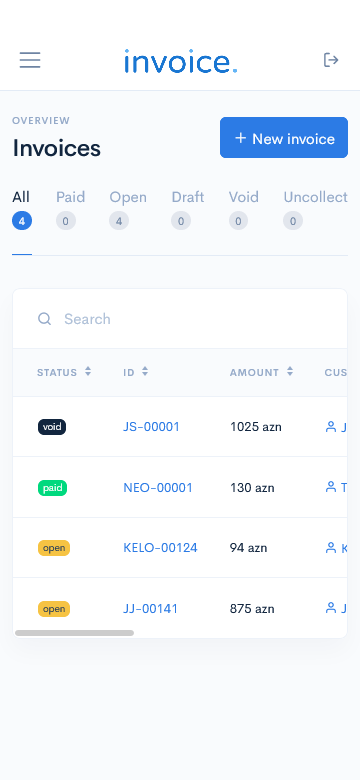Click the table horizontal scrollbar
The width and height of the screenshot is (360, 780).
pyautogui.click(x=75, y=633)
